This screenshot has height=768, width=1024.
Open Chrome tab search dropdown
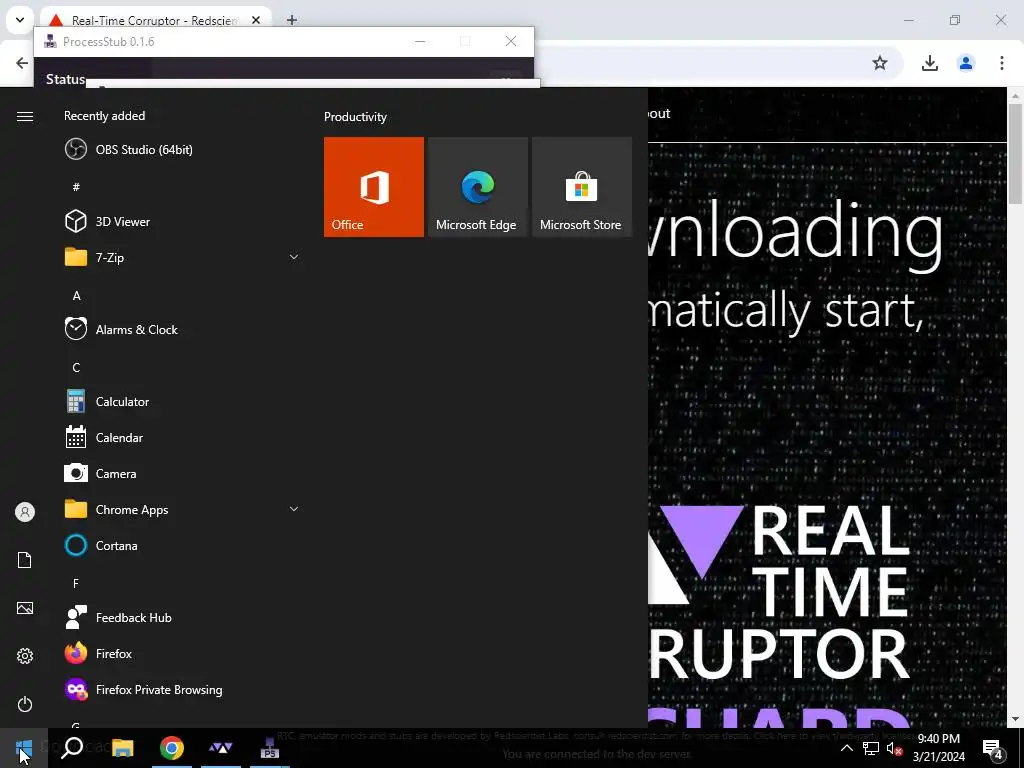click(x=20, y=20)
